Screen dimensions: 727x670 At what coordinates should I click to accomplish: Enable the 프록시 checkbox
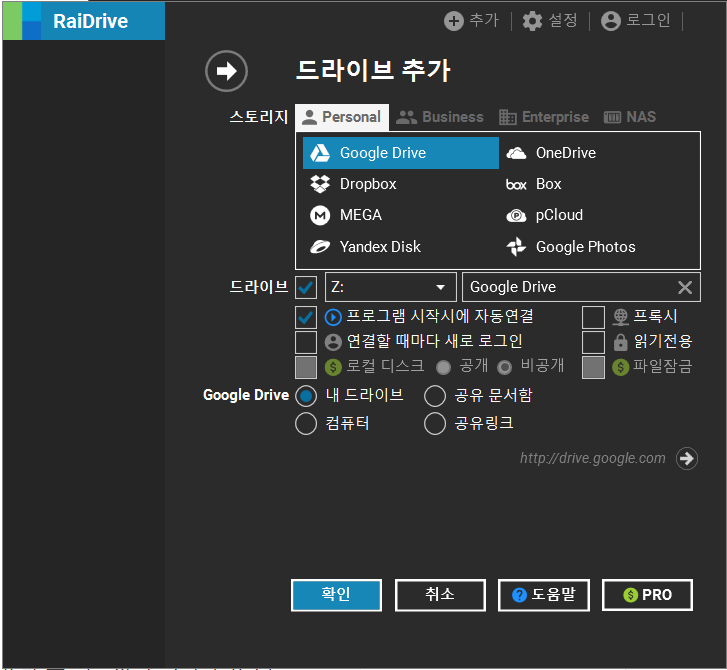click(x=593, y=318)
